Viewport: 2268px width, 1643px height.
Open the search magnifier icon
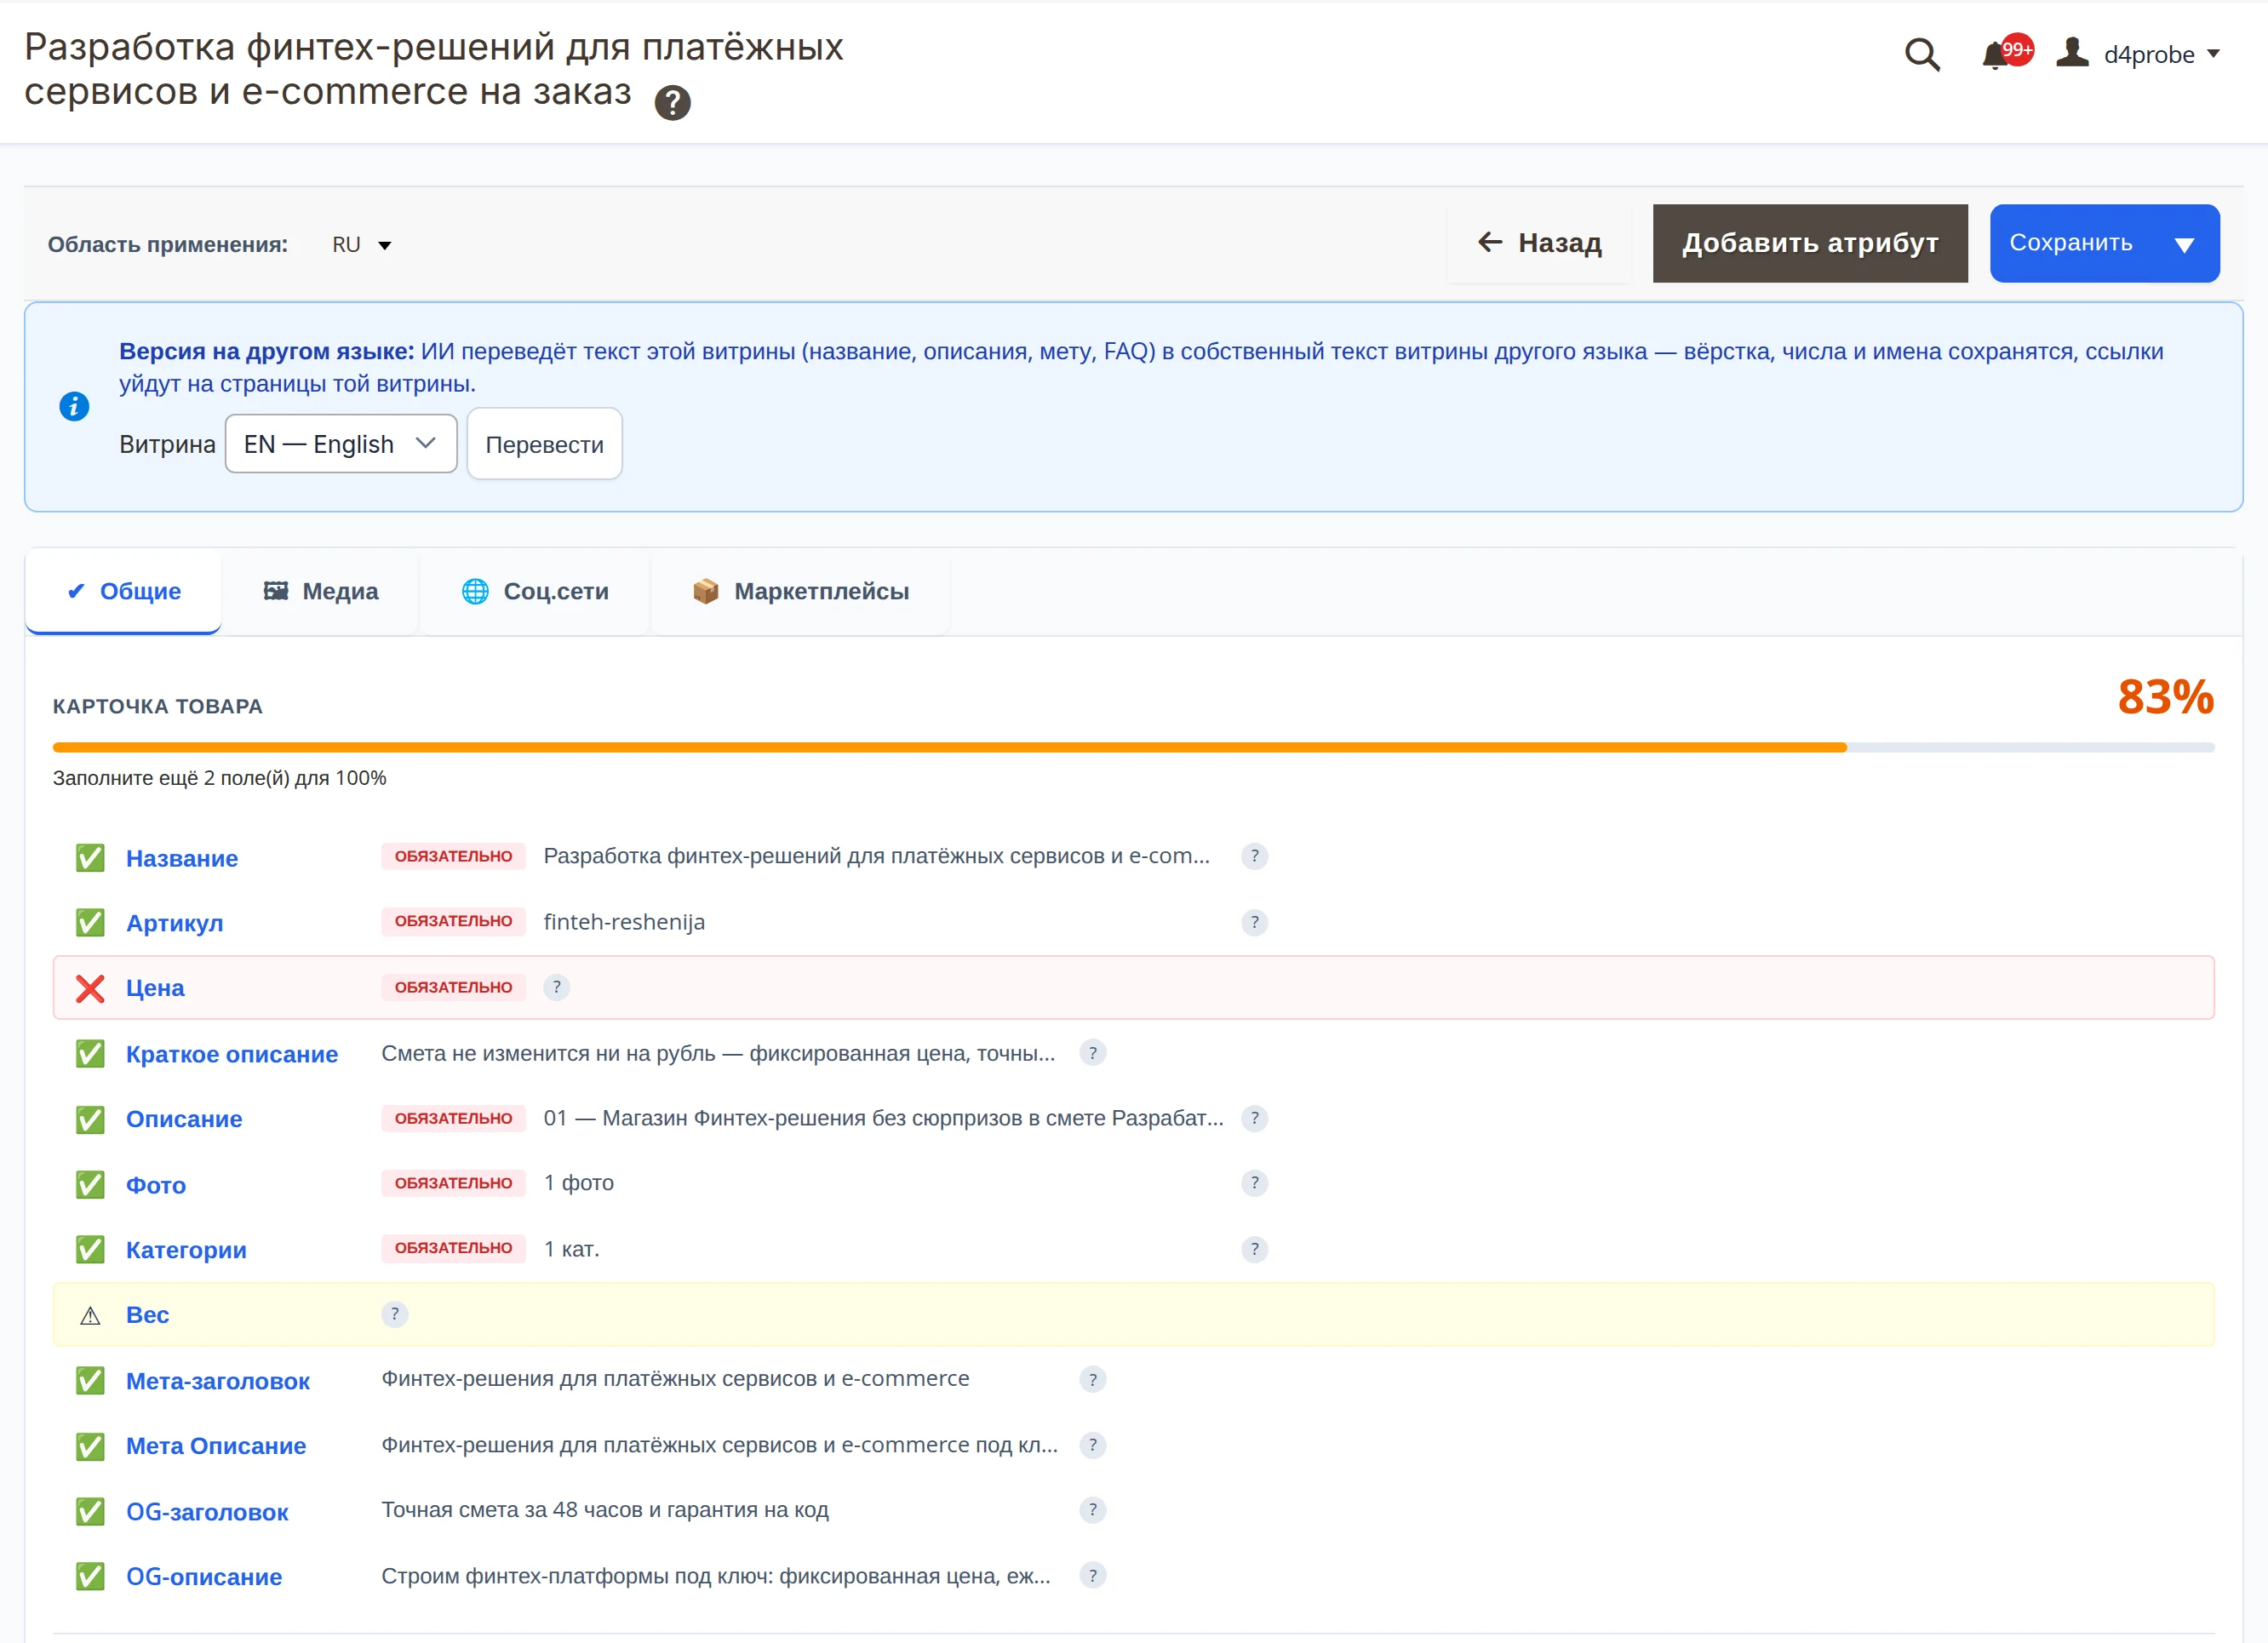[1921, 54]
